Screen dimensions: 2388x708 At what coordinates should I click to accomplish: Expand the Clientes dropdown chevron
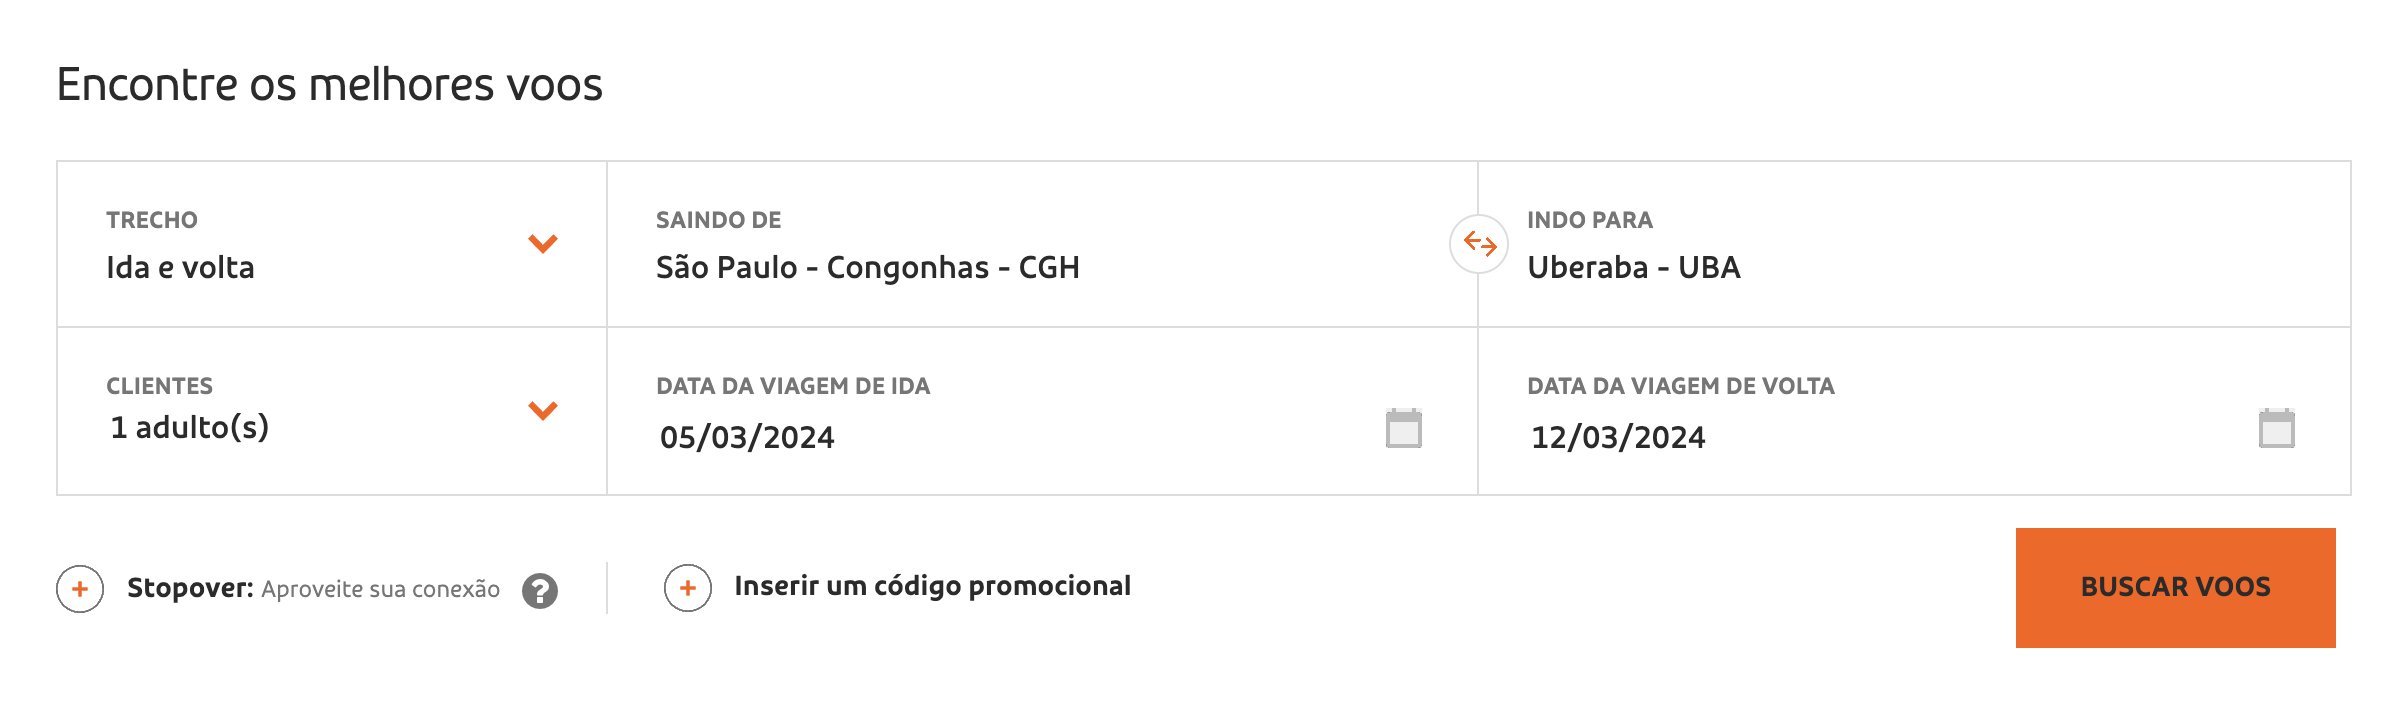(543, 410)
